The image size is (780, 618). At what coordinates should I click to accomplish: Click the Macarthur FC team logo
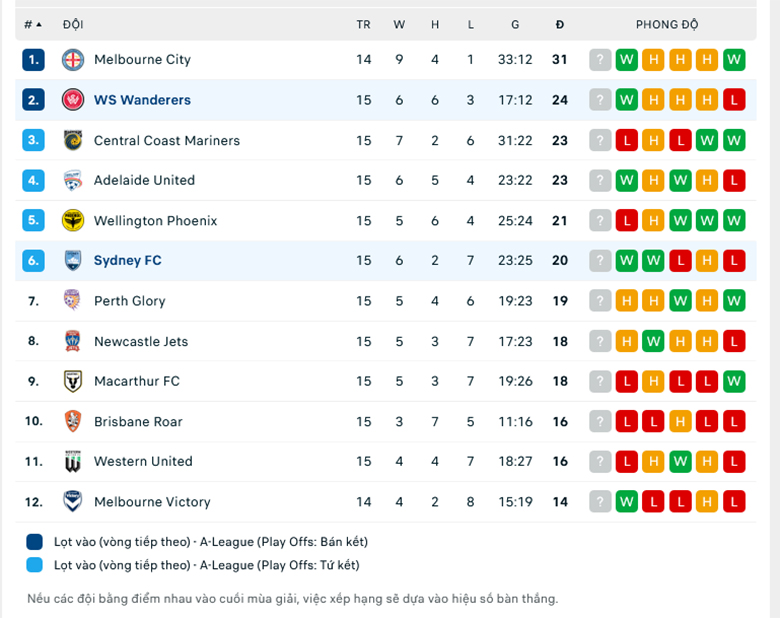click(x=72, y=381)
